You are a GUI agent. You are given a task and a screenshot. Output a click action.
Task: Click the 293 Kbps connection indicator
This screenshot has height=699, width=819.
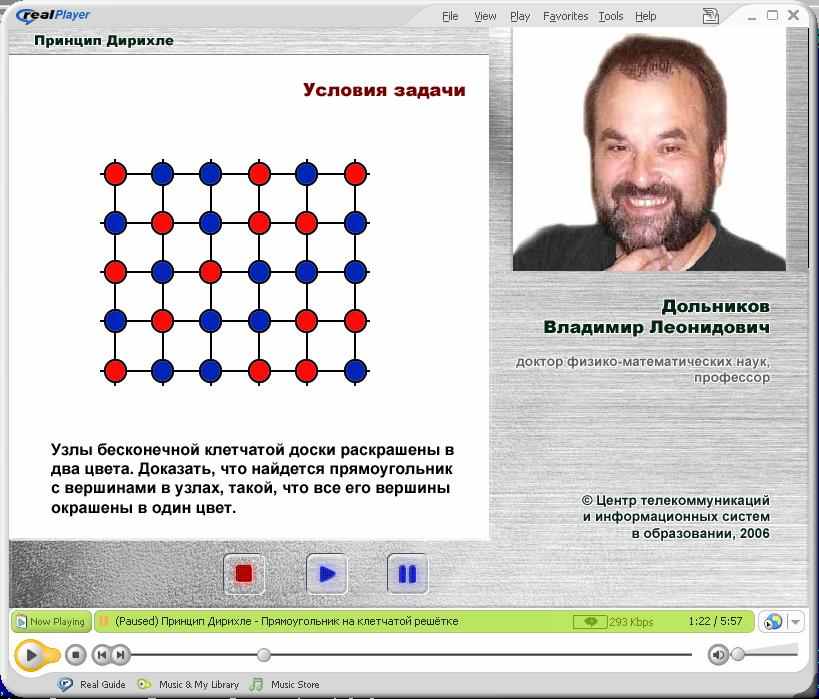614,622
